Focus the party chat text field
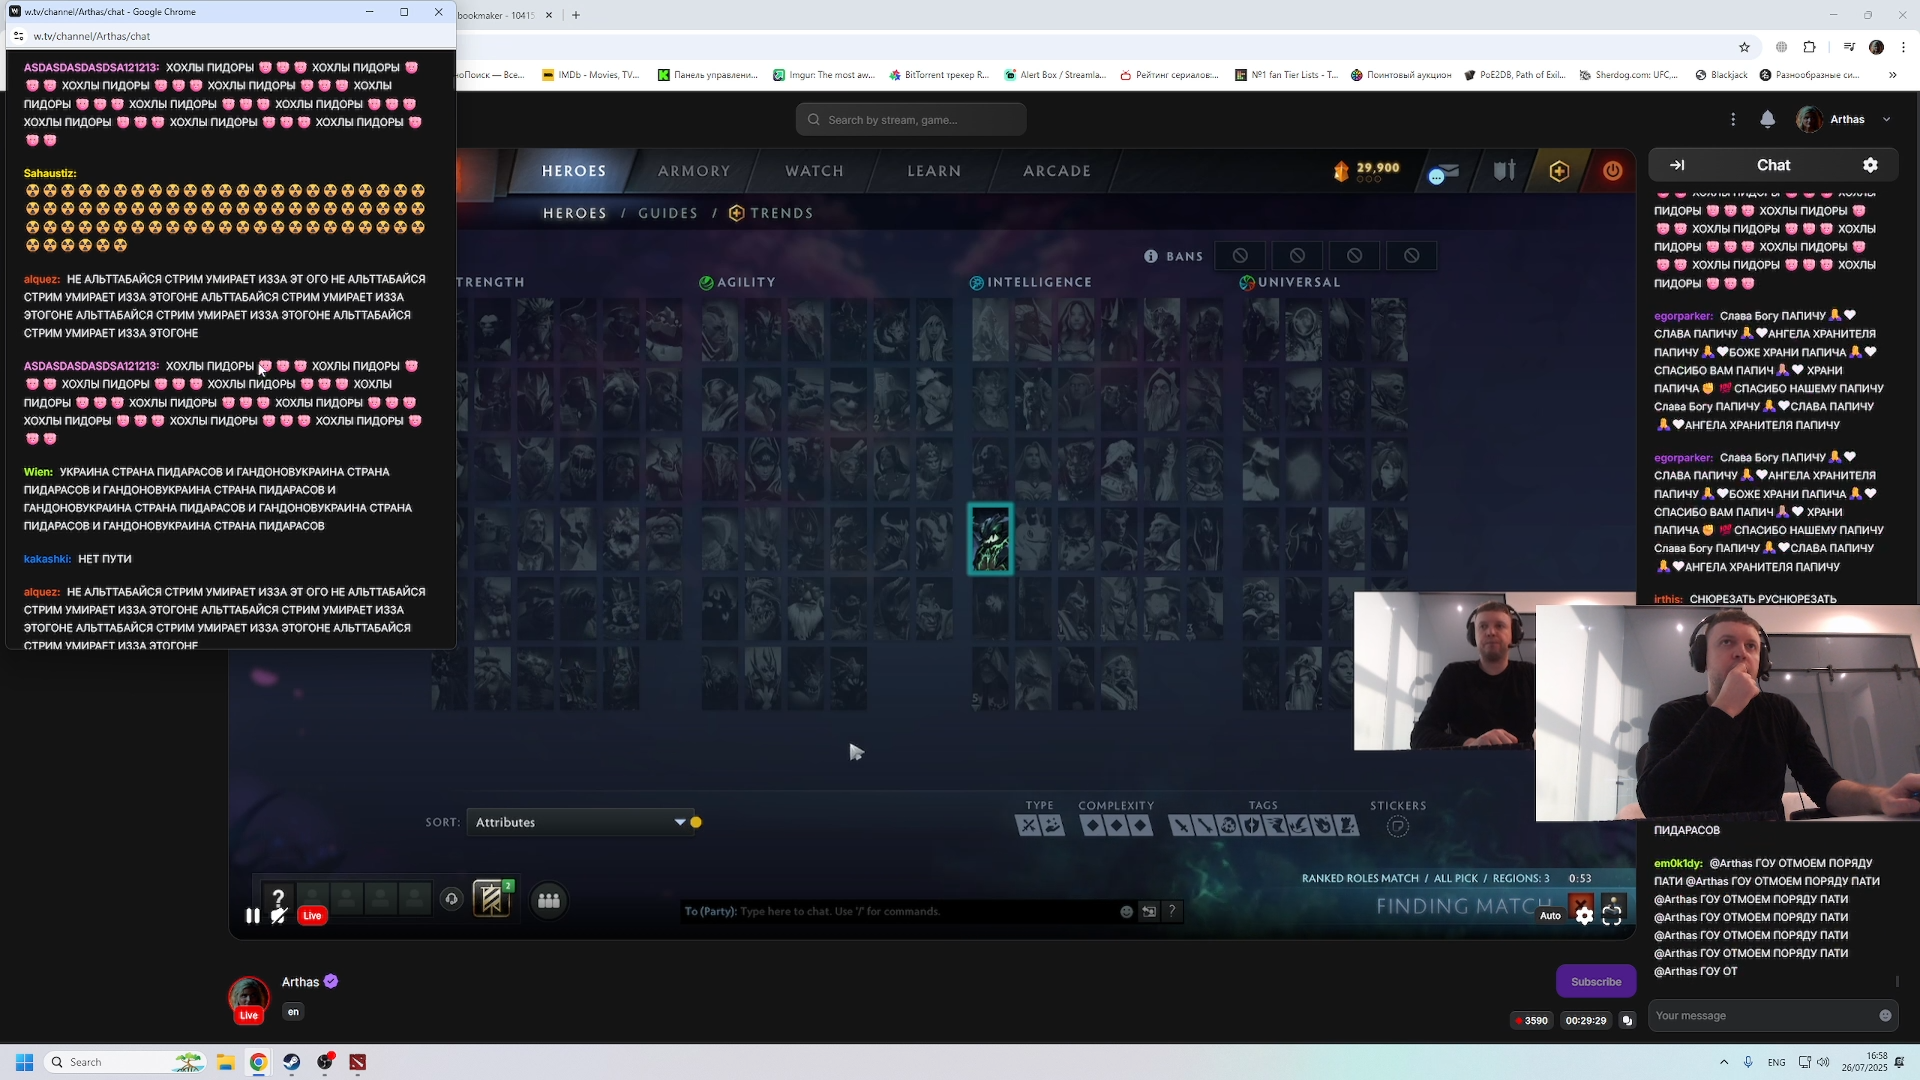 coord(900,911)
